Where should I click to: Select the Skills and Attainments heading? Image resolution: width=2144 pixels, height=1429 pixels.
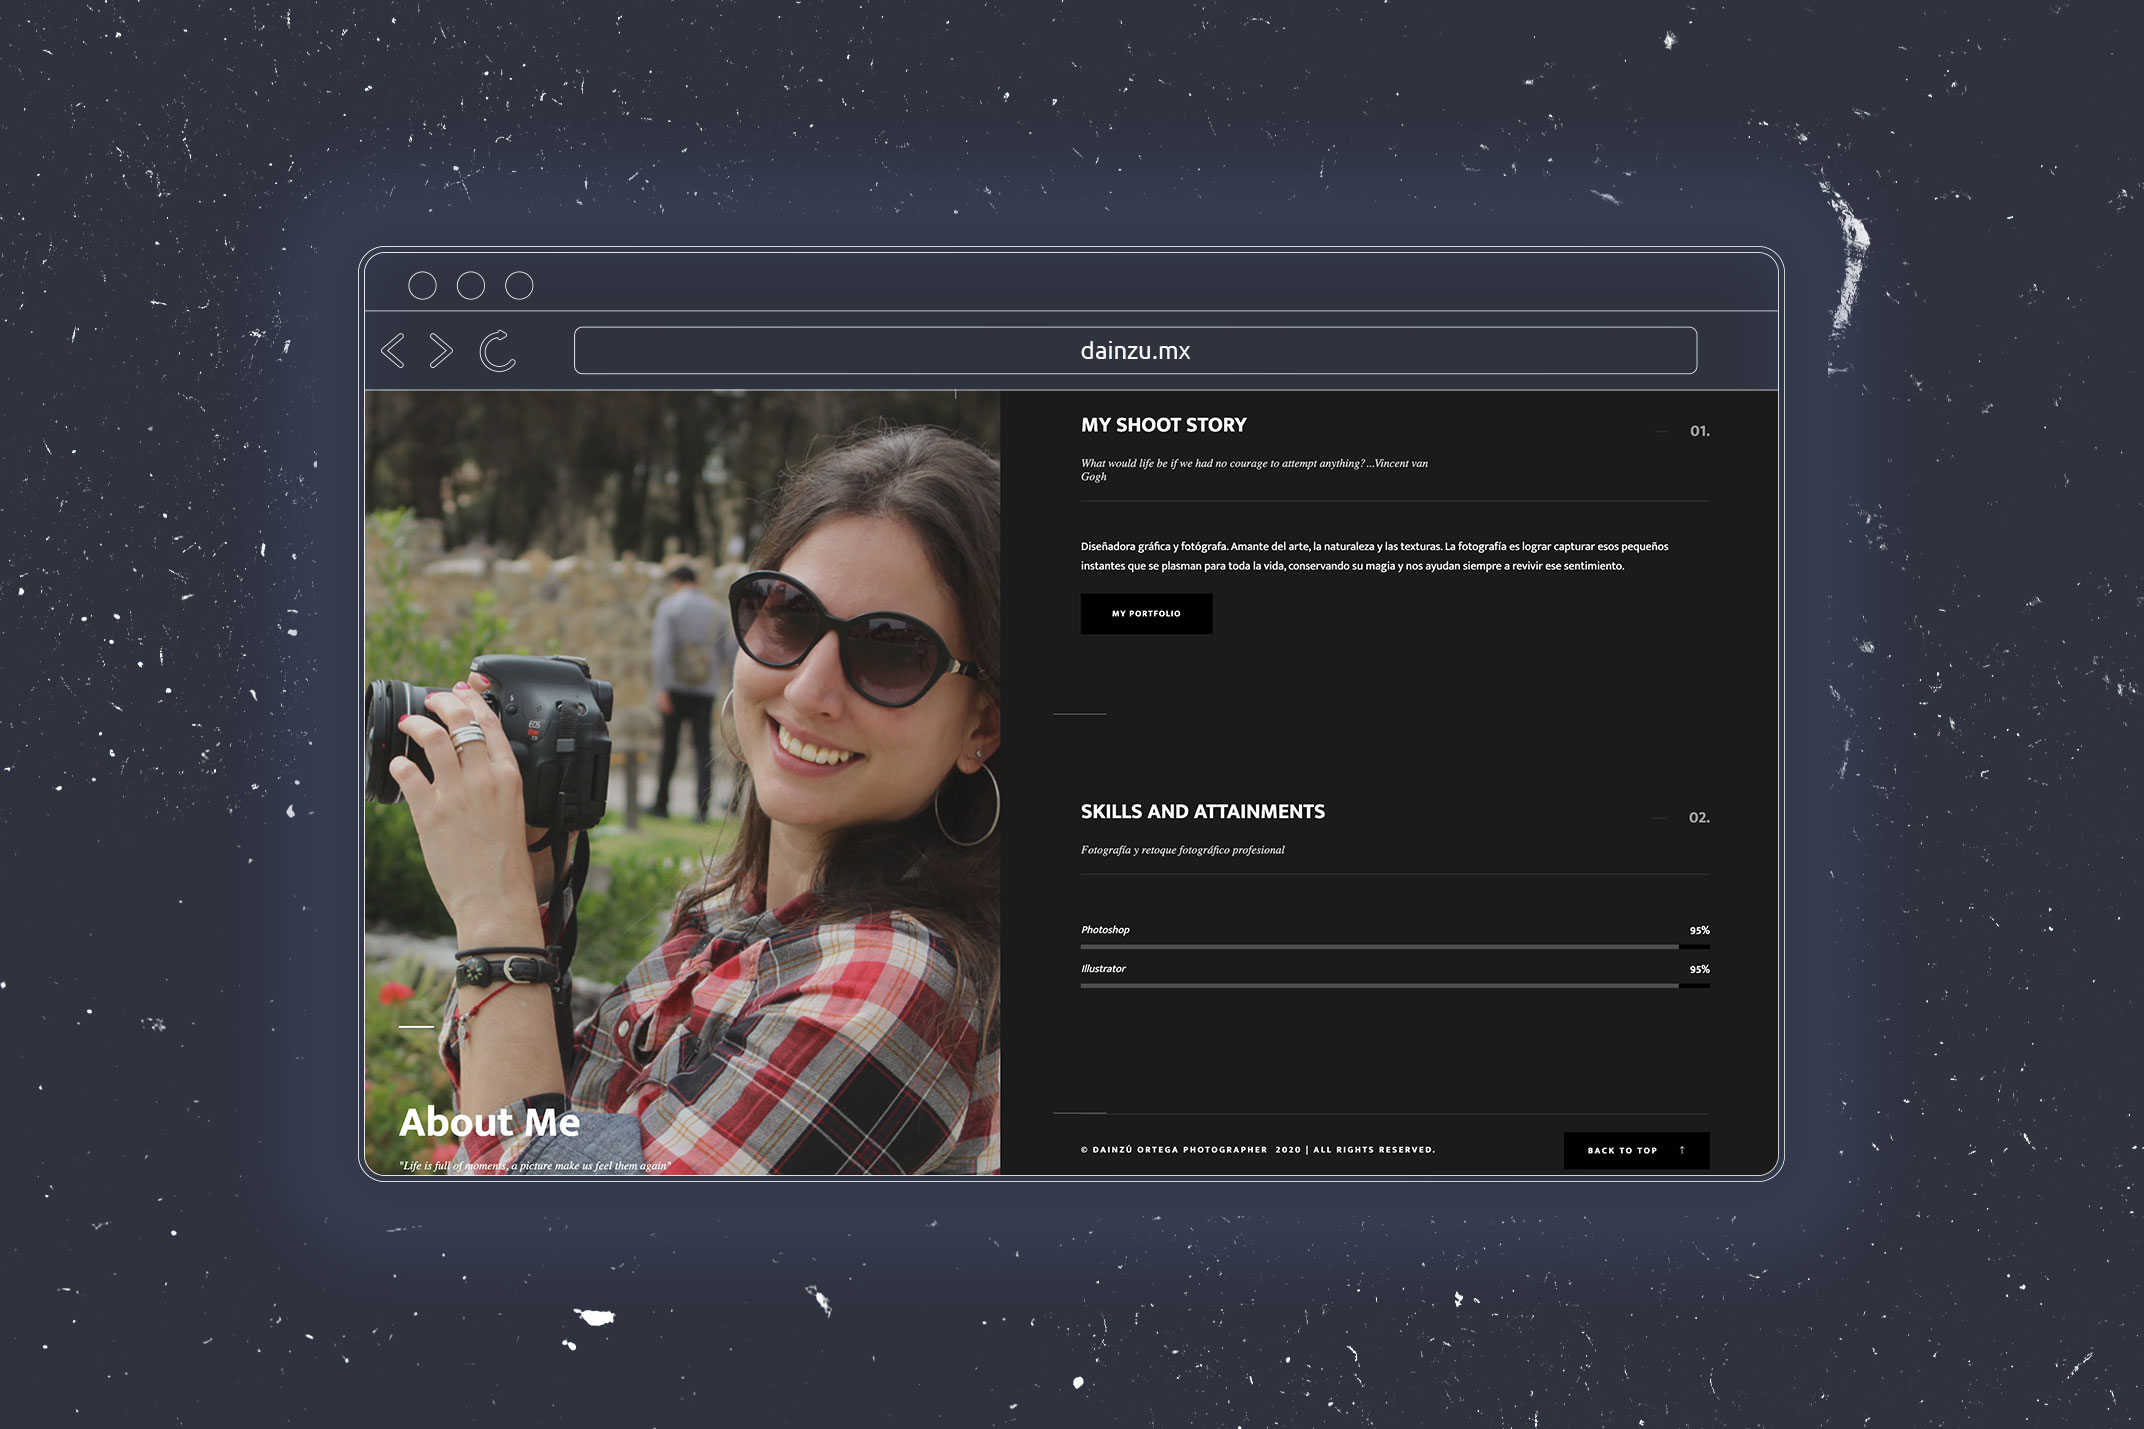(1202, 812)
